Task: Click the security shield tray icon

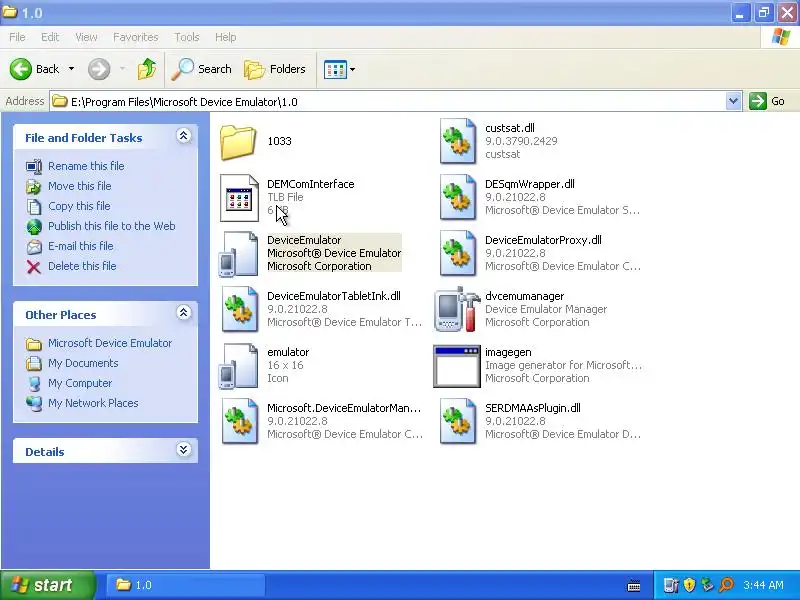Action: [x=689, y=585]
